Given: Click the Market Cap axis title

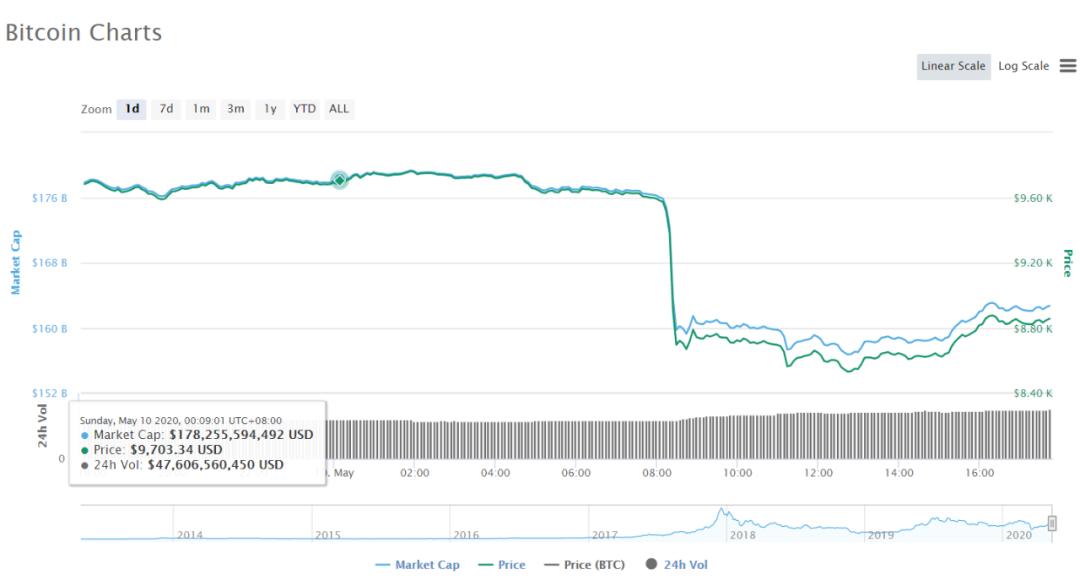Looking at the screenshot, I should pos(16,262).
